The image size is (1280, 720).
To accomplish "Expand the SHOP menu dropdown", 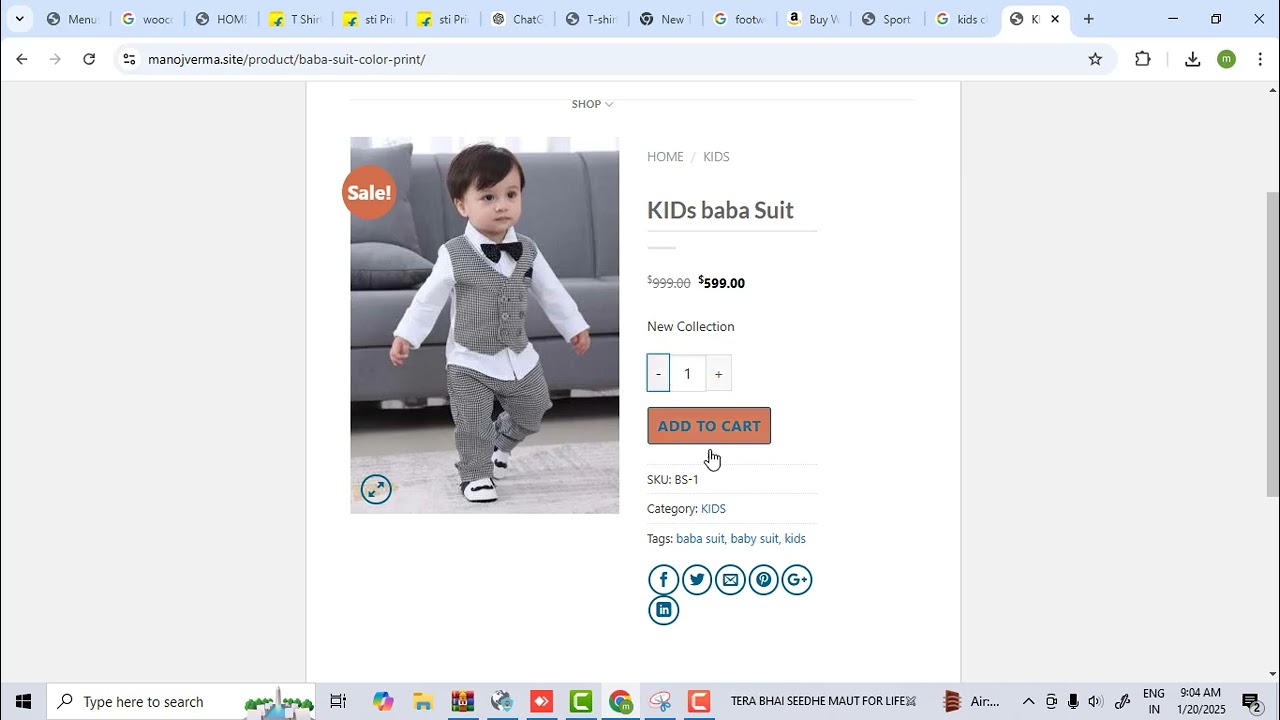I will pos(592,104).
